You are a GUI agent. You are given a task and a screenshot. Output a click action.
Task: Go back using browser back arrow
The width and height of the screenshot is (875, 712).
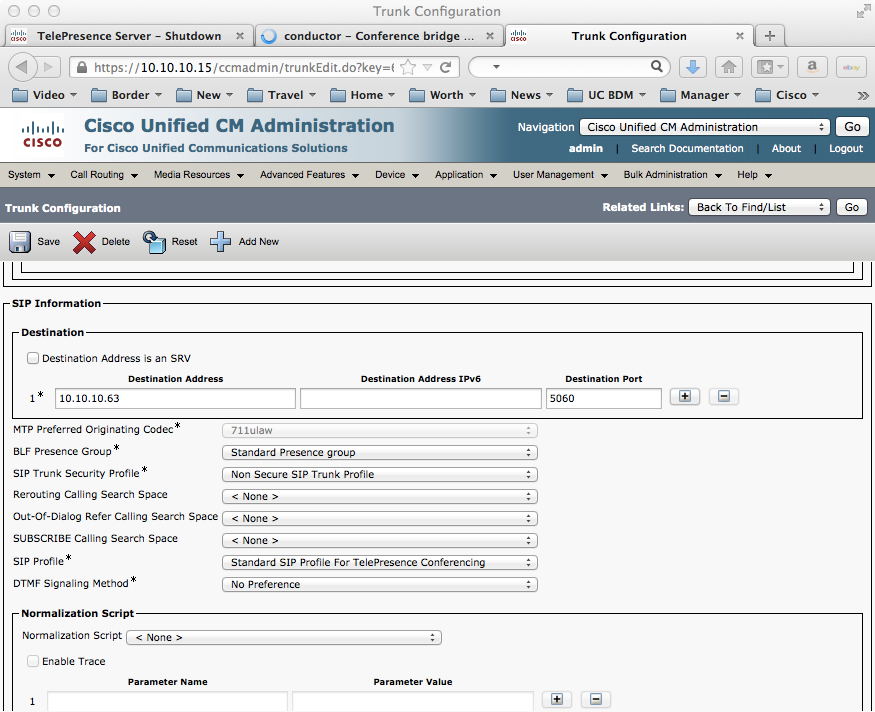click(x=23, y=67)
